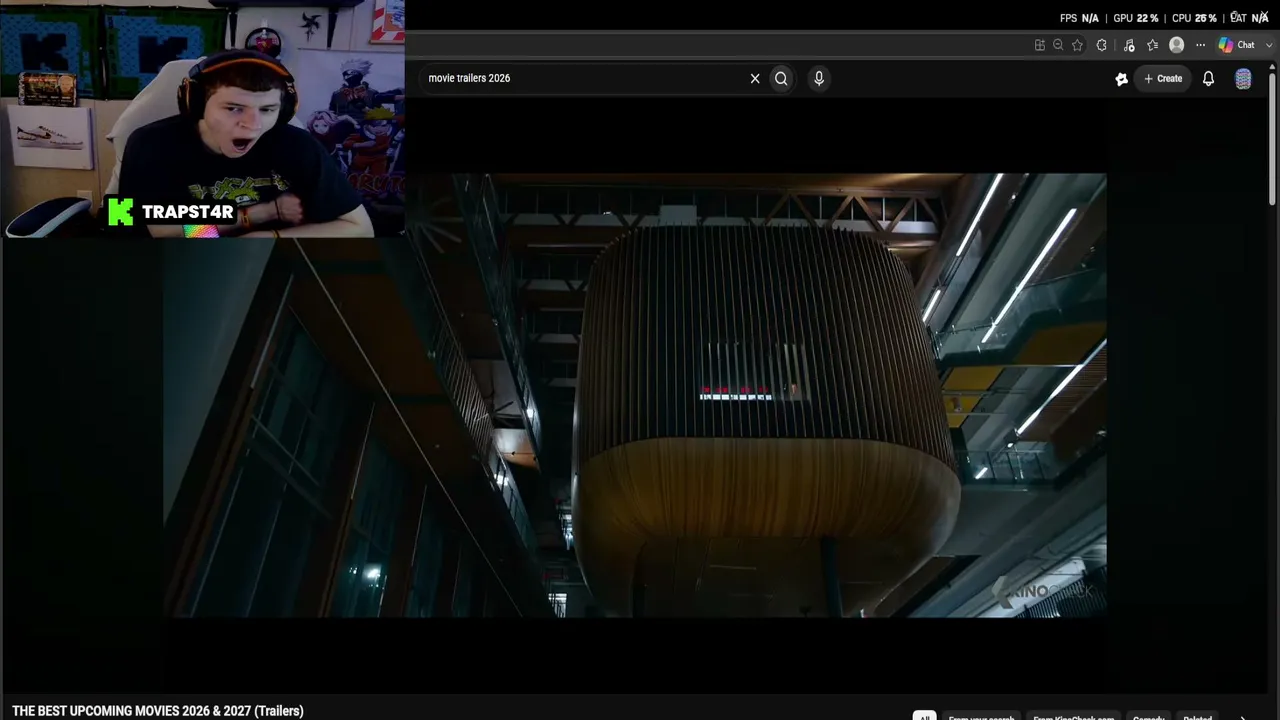
Task: Bookmark this page with the star icon
Action: [x=1077, y=45]
